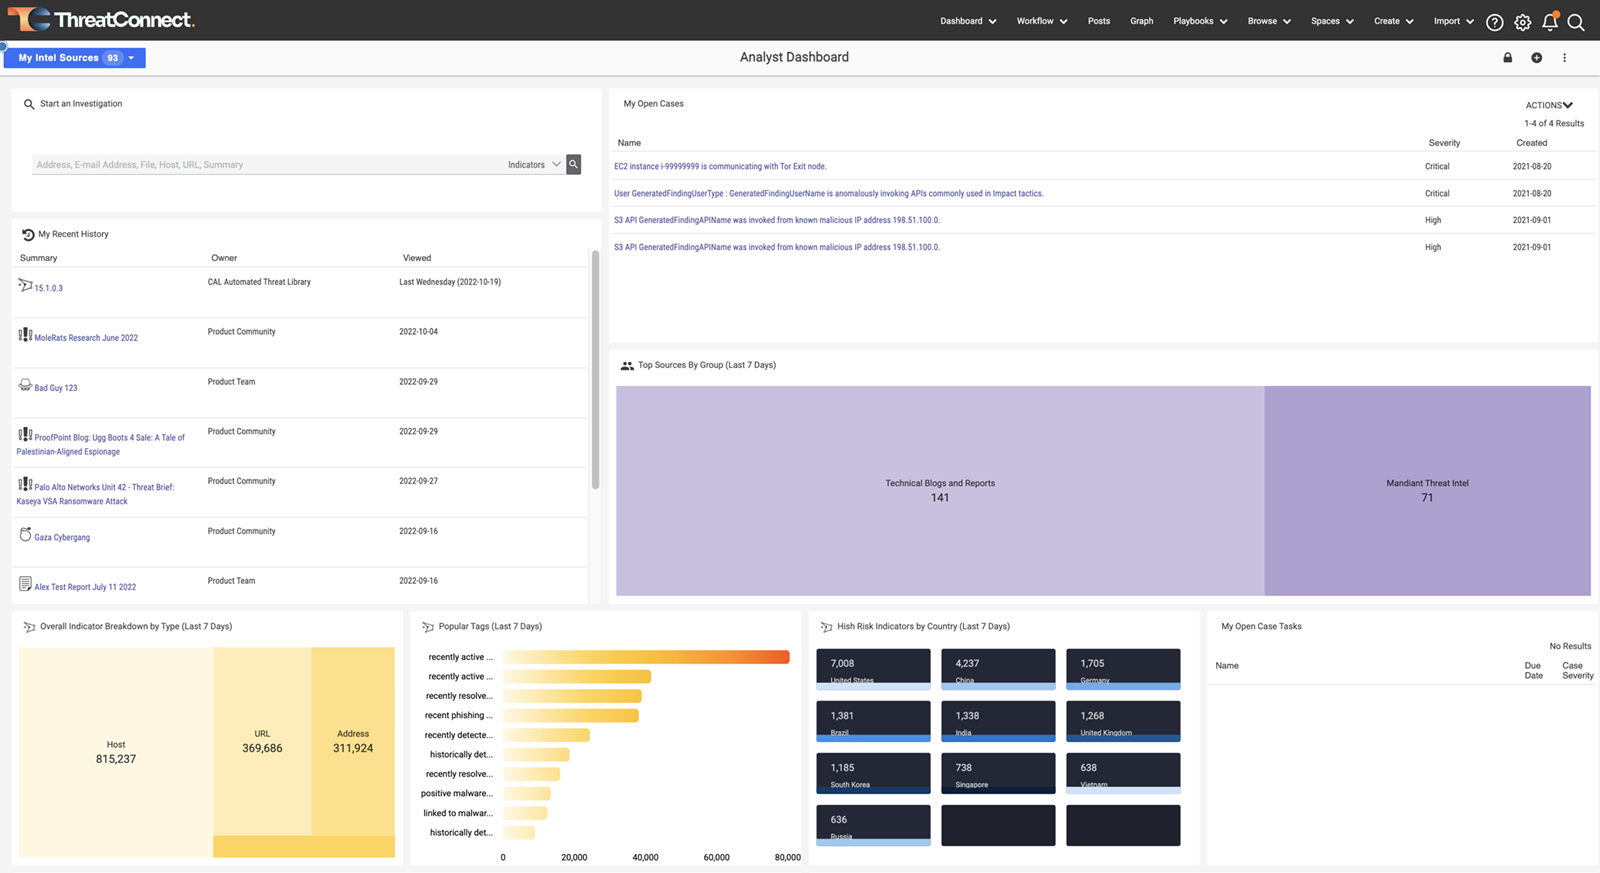
Task: Go to Posts in the top navigation
Action: [1099, 21]
